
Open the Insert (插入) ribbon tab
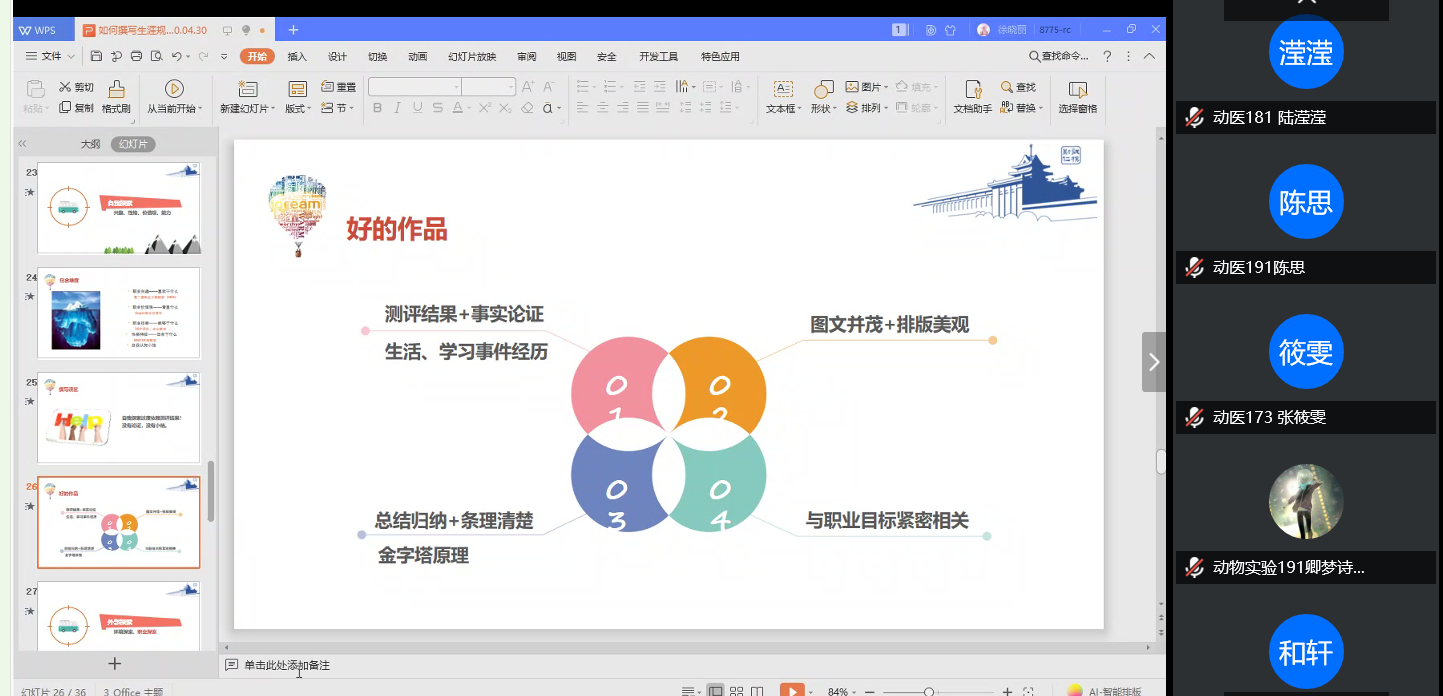coord(297,57)
